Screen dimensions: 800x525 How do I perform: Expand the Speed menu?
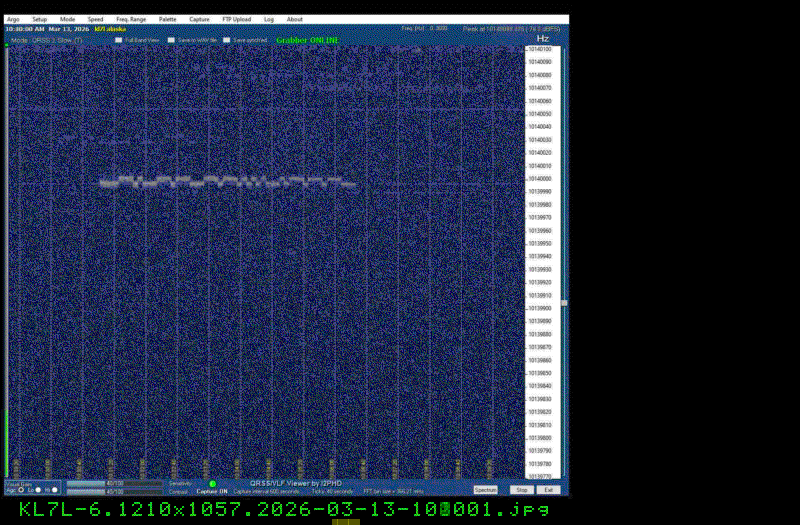click(95, 19)
